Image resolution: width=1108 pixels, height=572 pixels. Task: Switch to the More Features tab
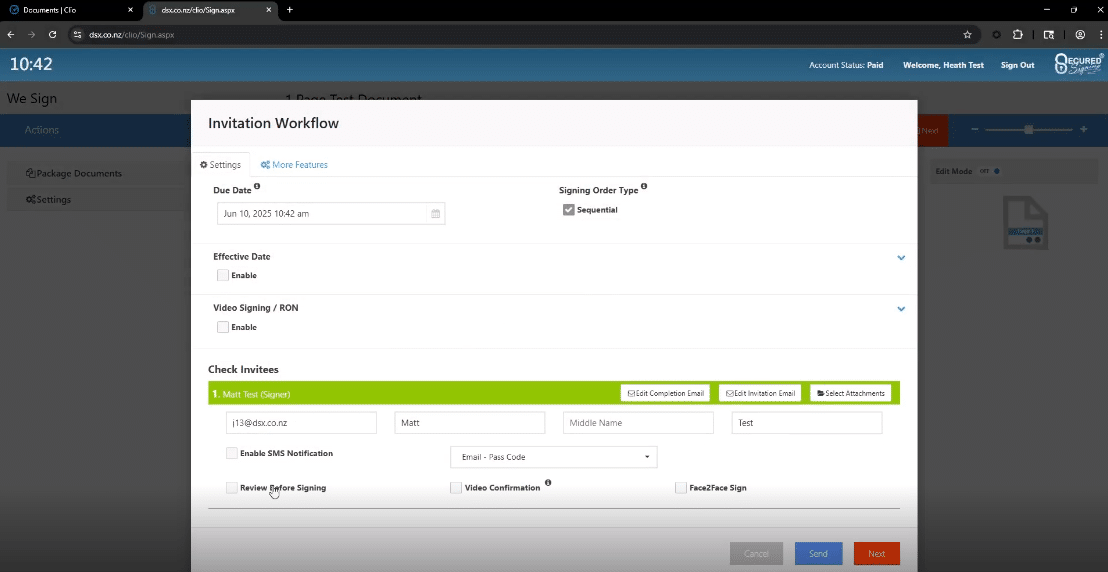294,165
